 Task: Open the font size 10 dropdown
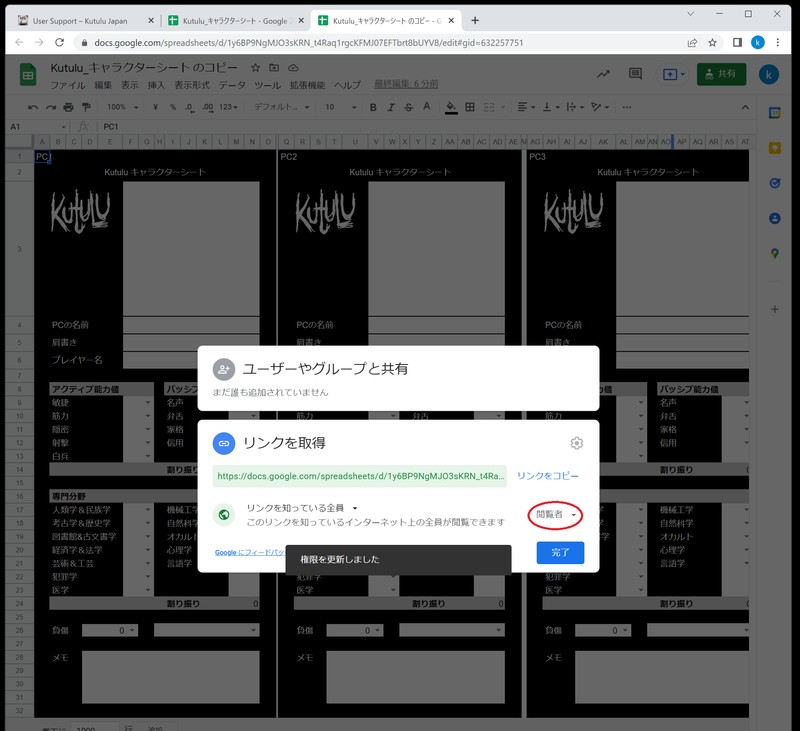pos(340,107)
